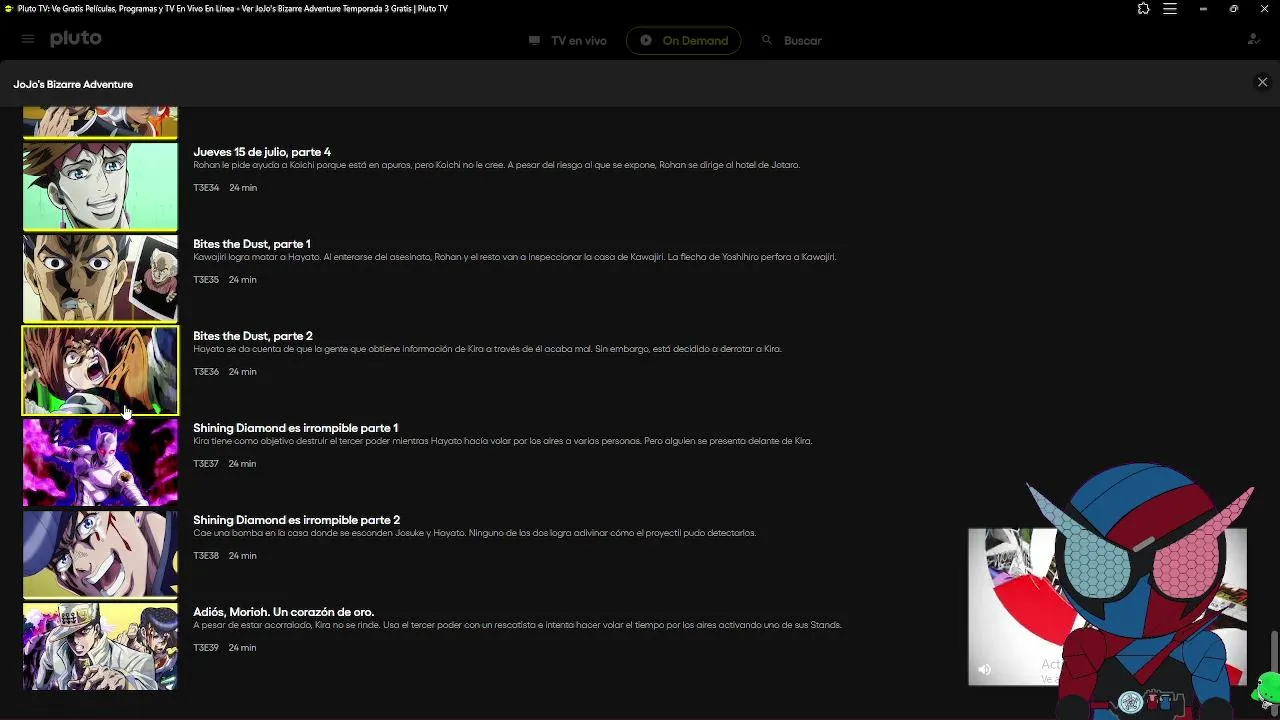Click description starting 'Kawajiri logra matar a Hayato'

pos(514,257)
